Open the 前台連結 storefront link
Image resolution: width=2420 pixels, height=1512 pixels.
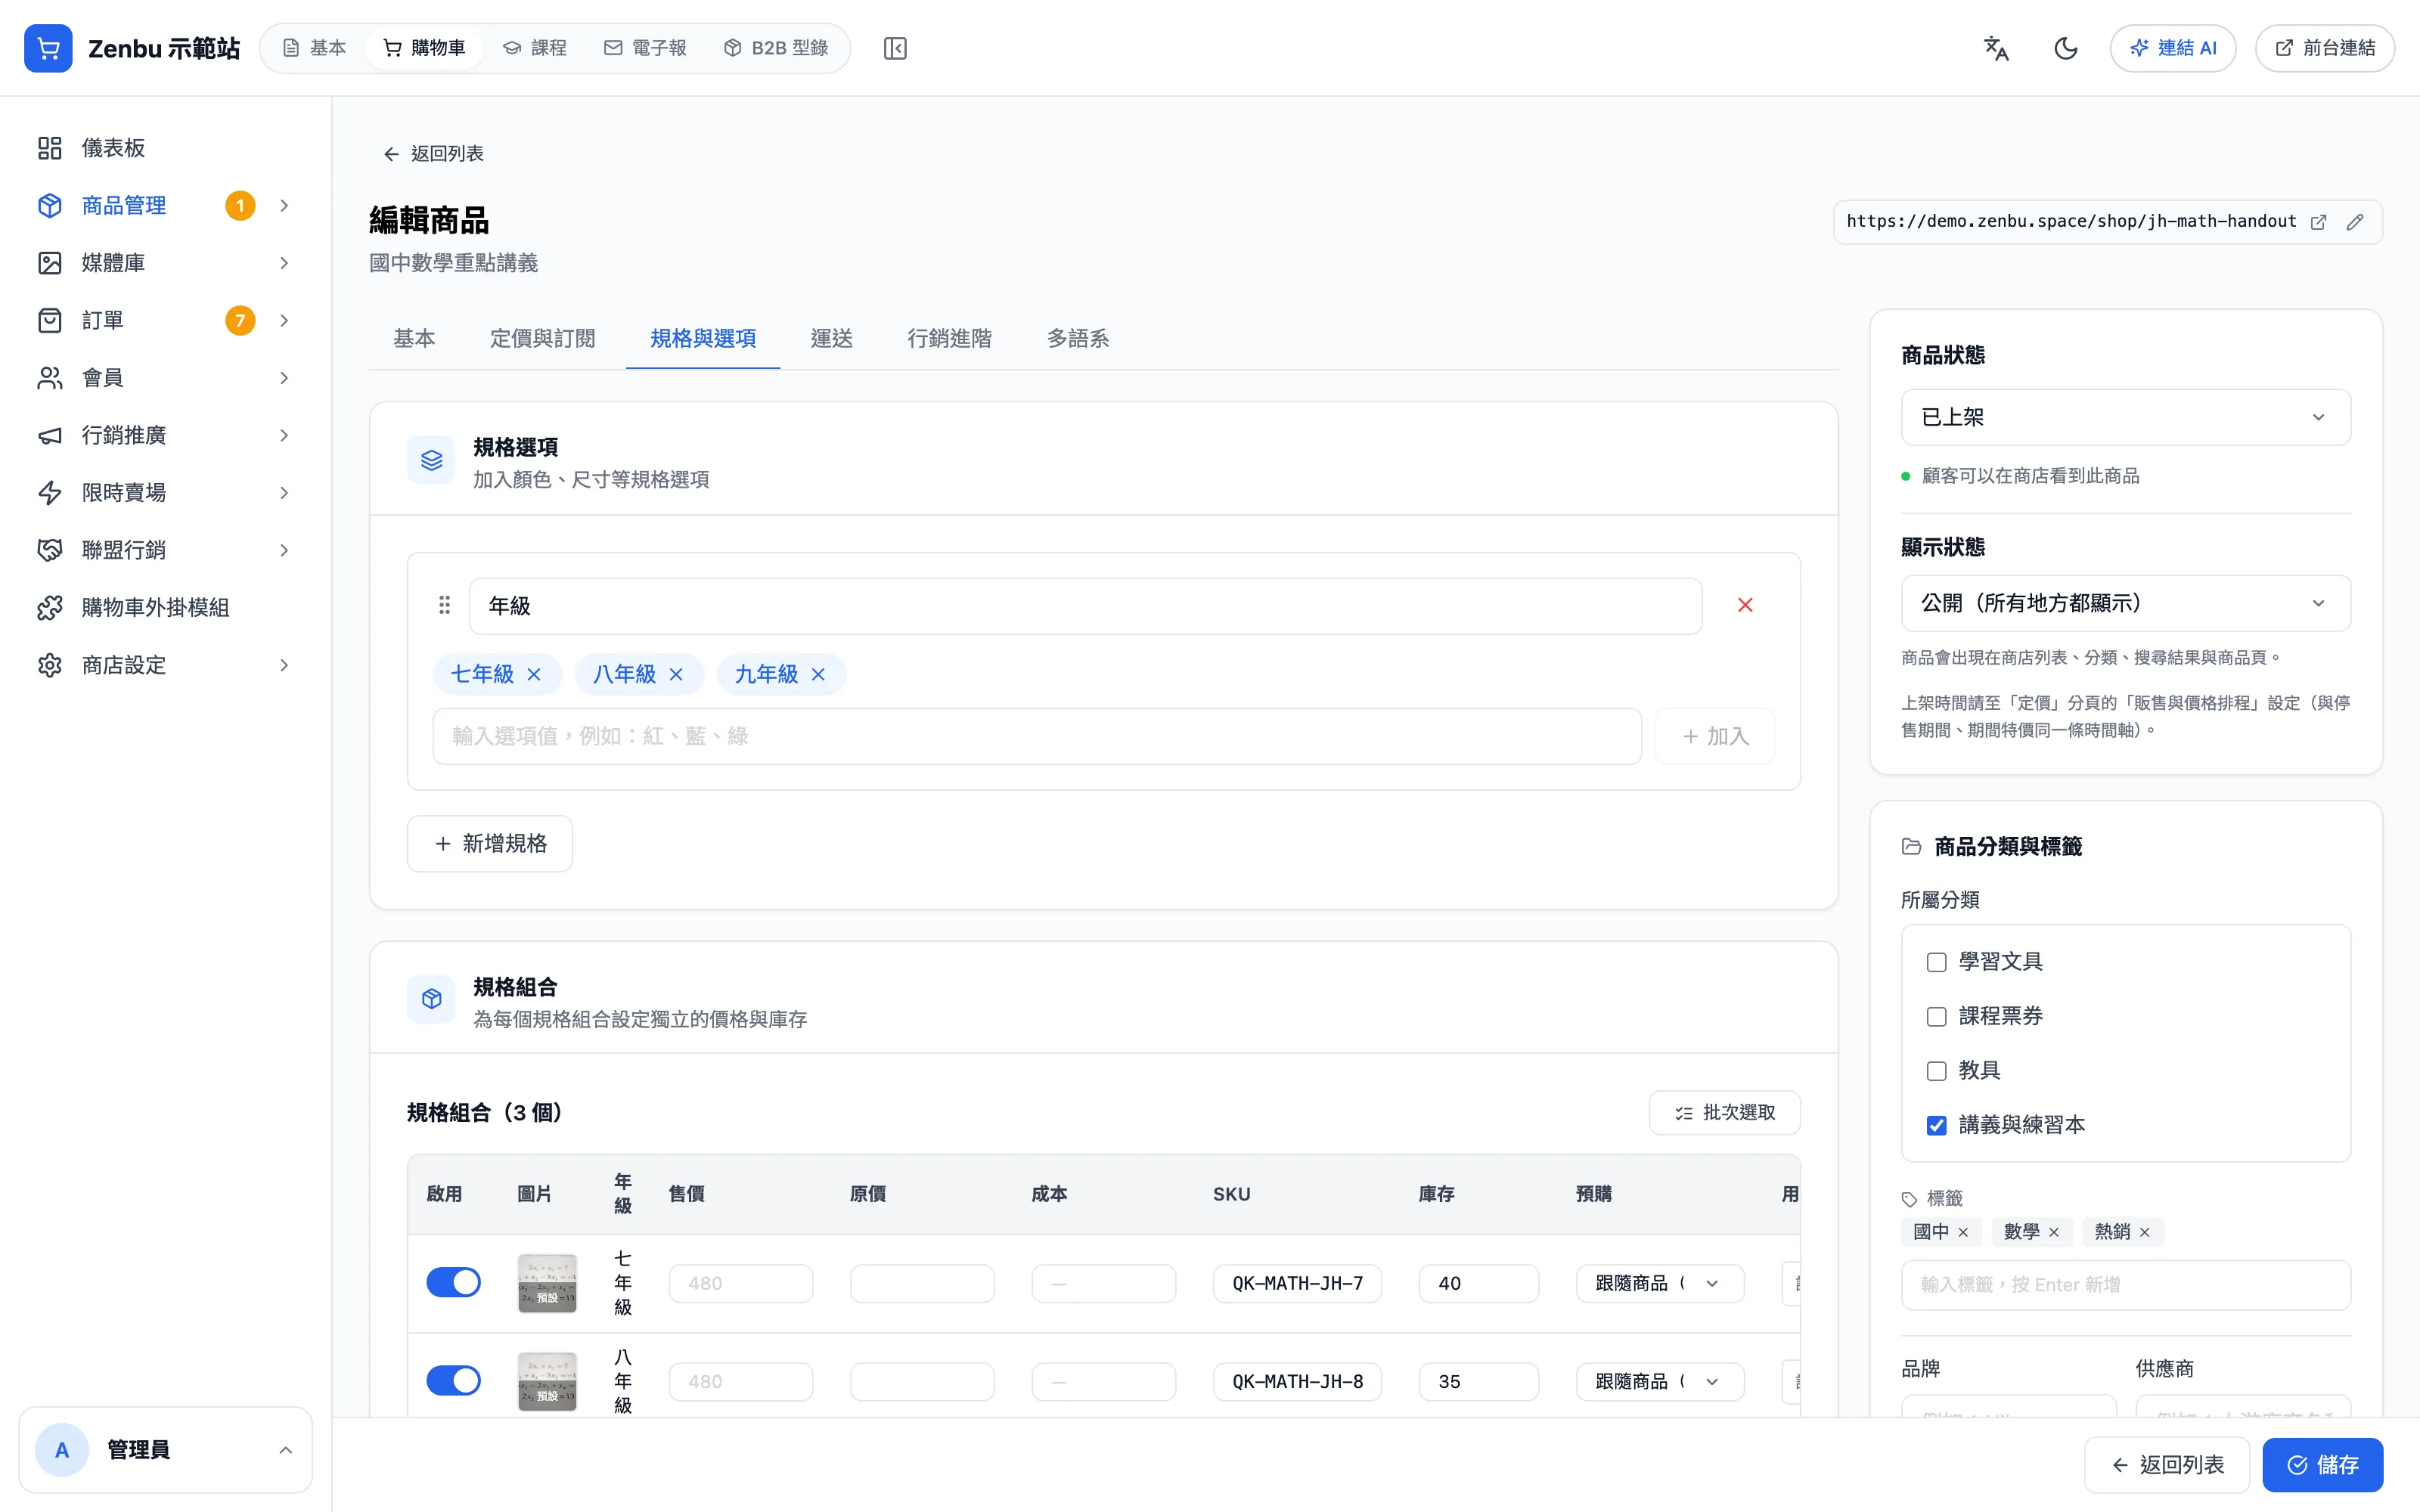coord(2325,48)
